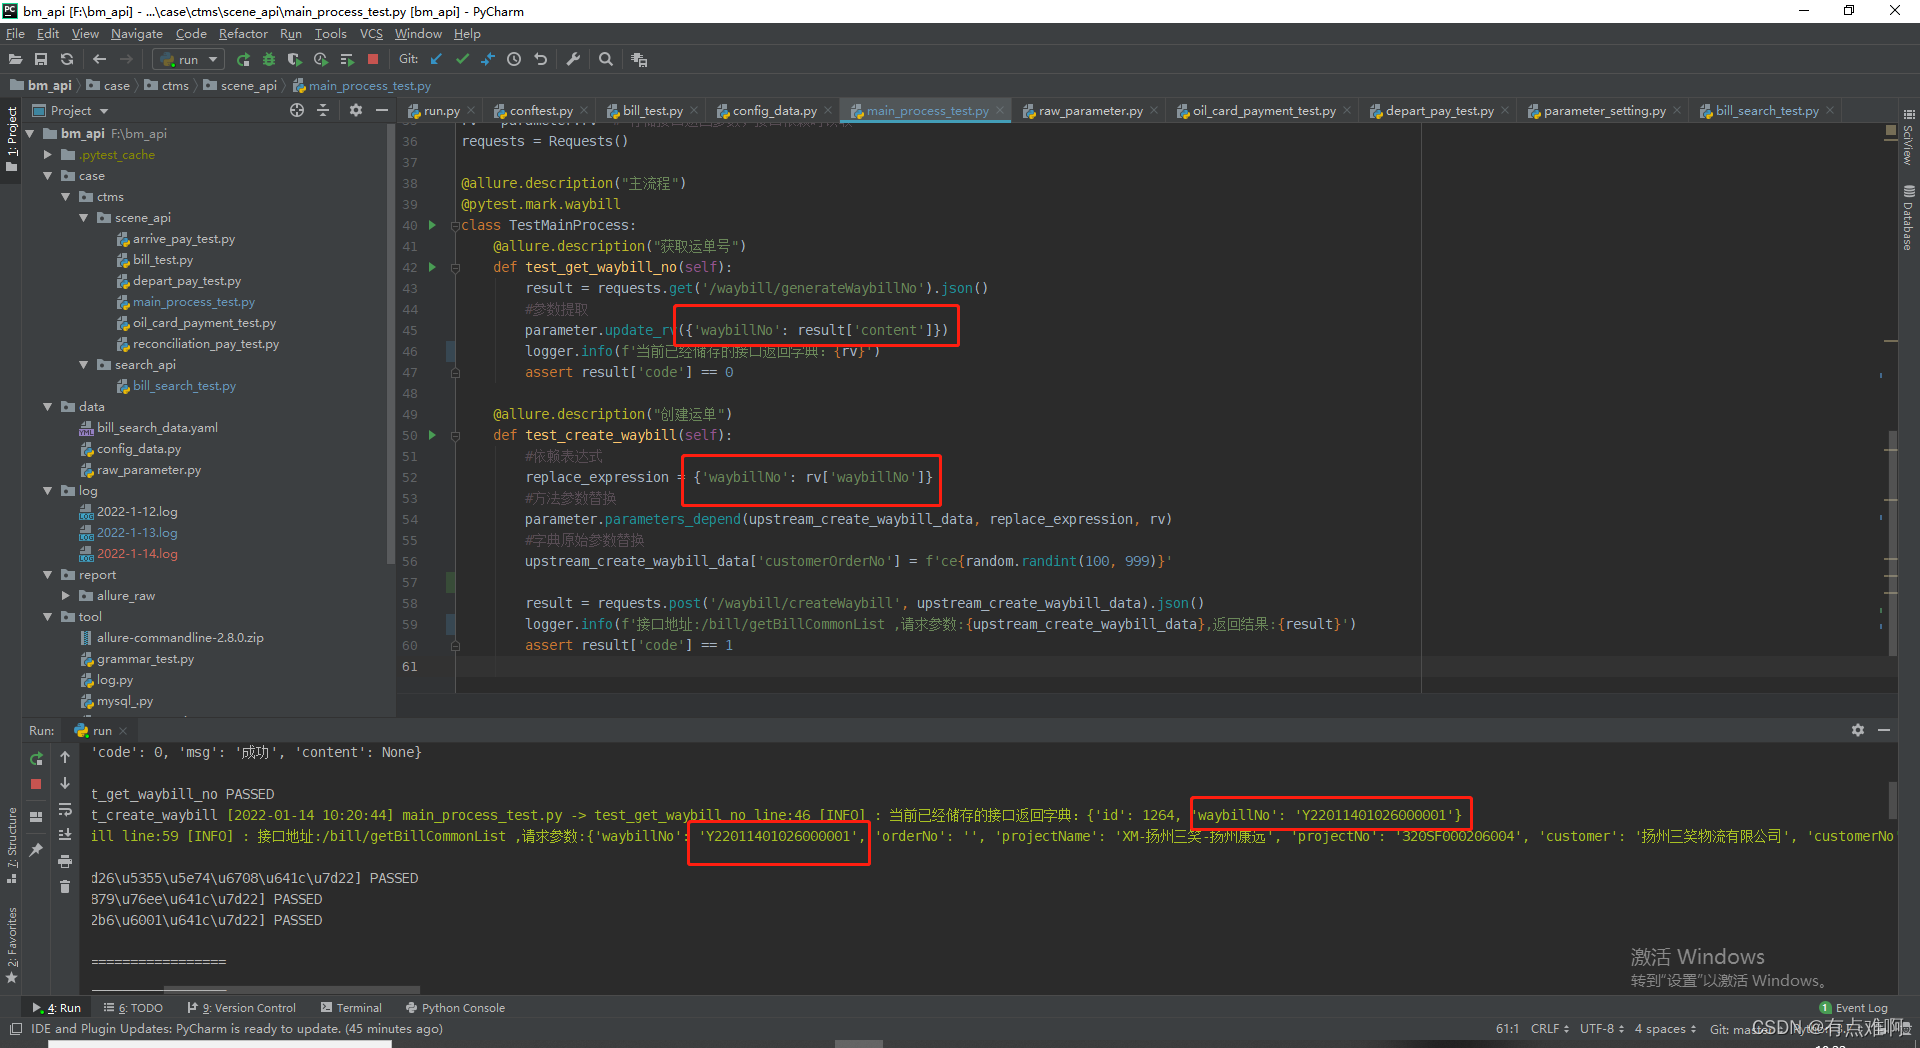Click the Git Update Project arrow icon
The image size is (1920, 1048).
point(436,60)
